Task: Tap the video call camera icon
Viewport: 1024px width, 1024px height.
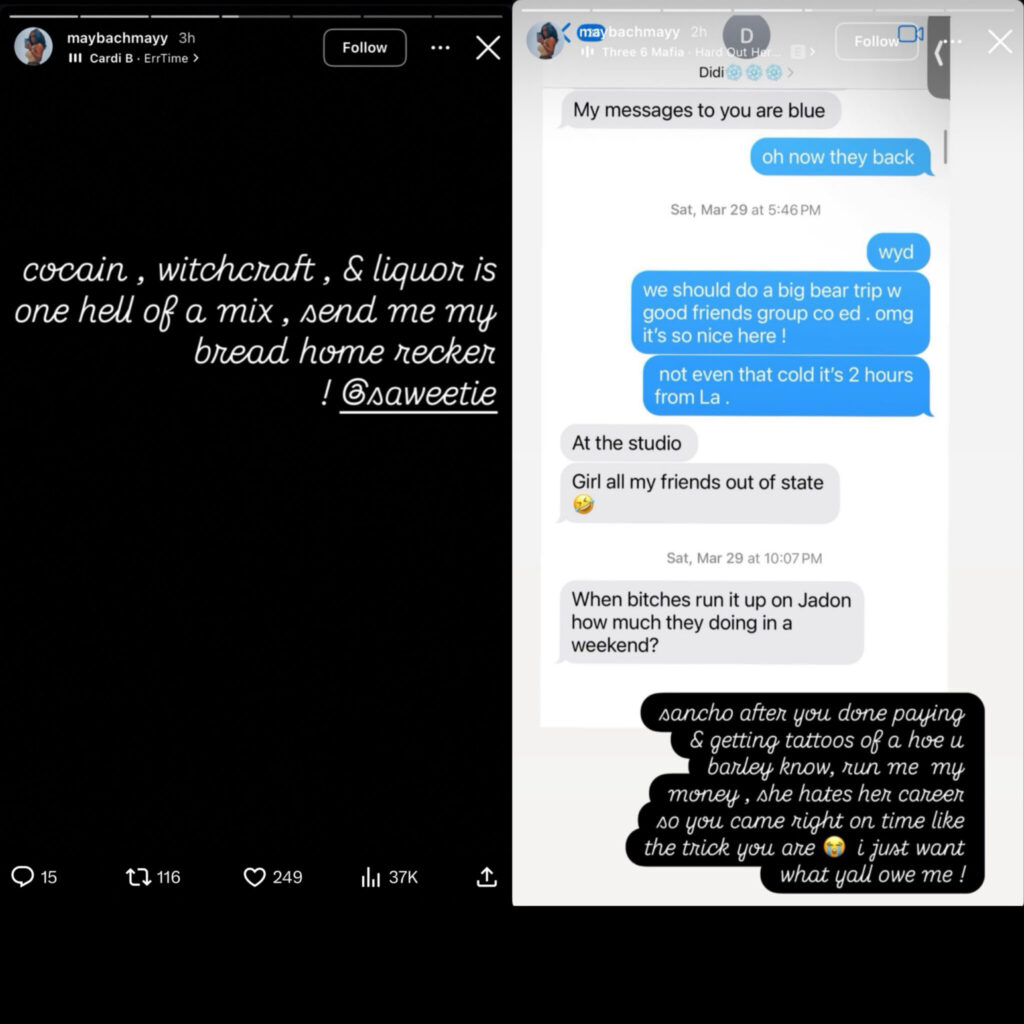Action: 910,33
